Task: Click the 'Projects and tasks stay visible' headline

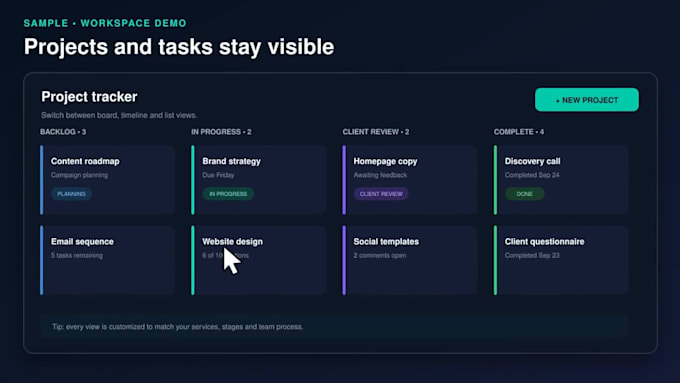Action: pyautogui.click(x=179, y=47)
